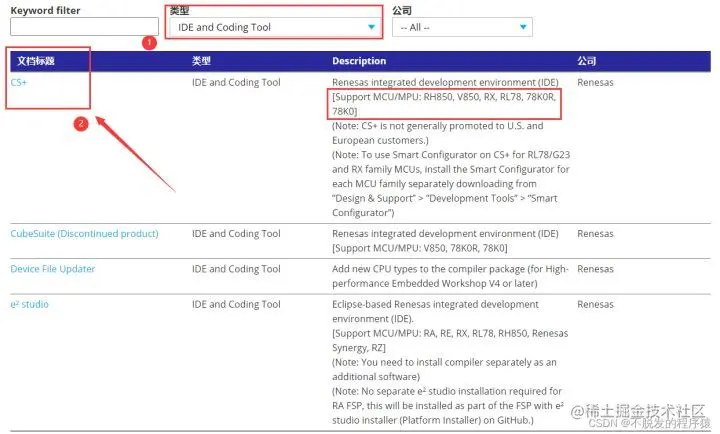Viewport: 720px width, 434px height.
Task: Click the 公司 column header in table
Action: point(586,61)
